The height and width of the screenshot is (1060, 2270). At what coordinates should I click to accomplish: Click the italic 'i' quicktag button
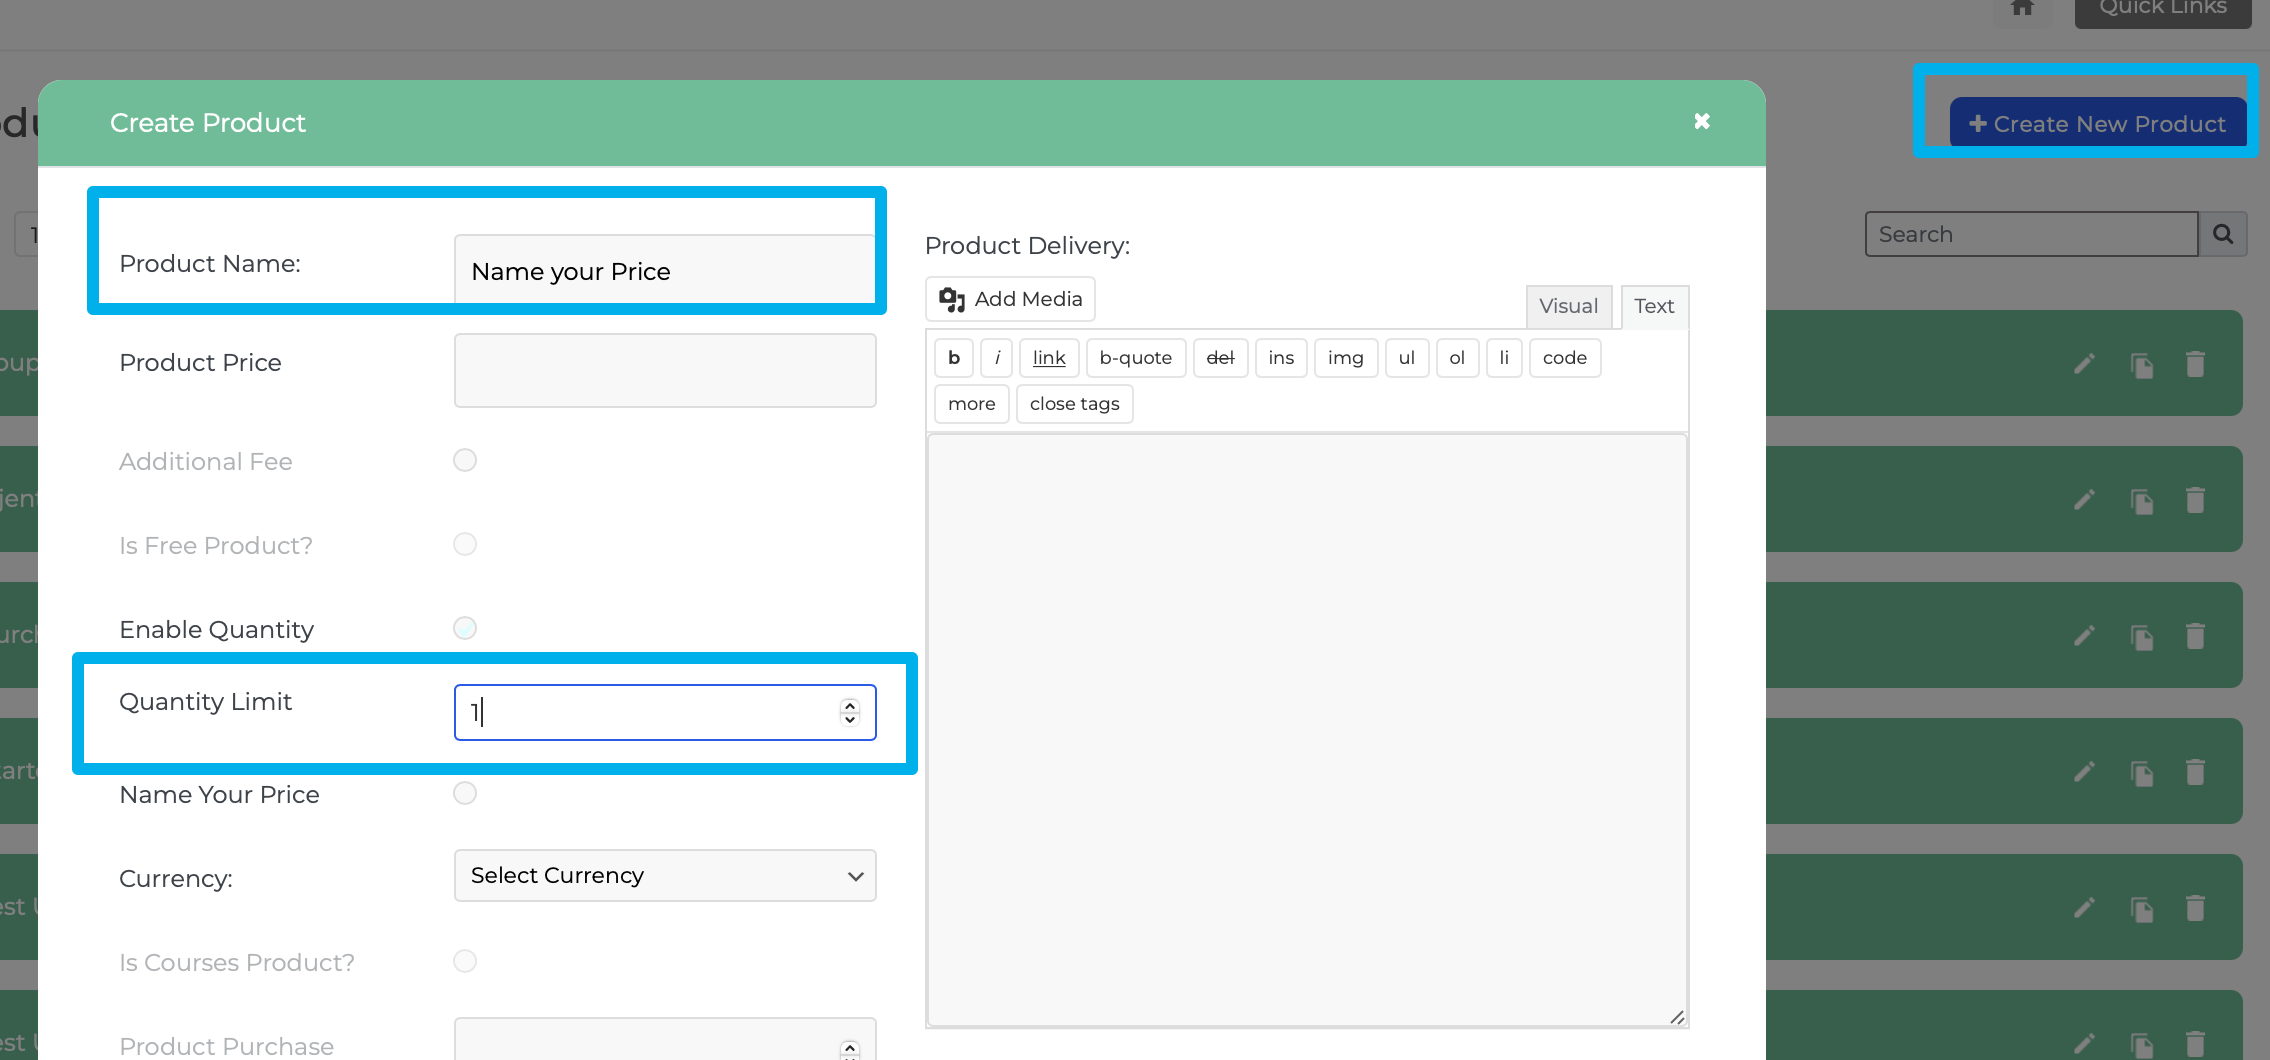pyautogui.click(x=997, y=358)
